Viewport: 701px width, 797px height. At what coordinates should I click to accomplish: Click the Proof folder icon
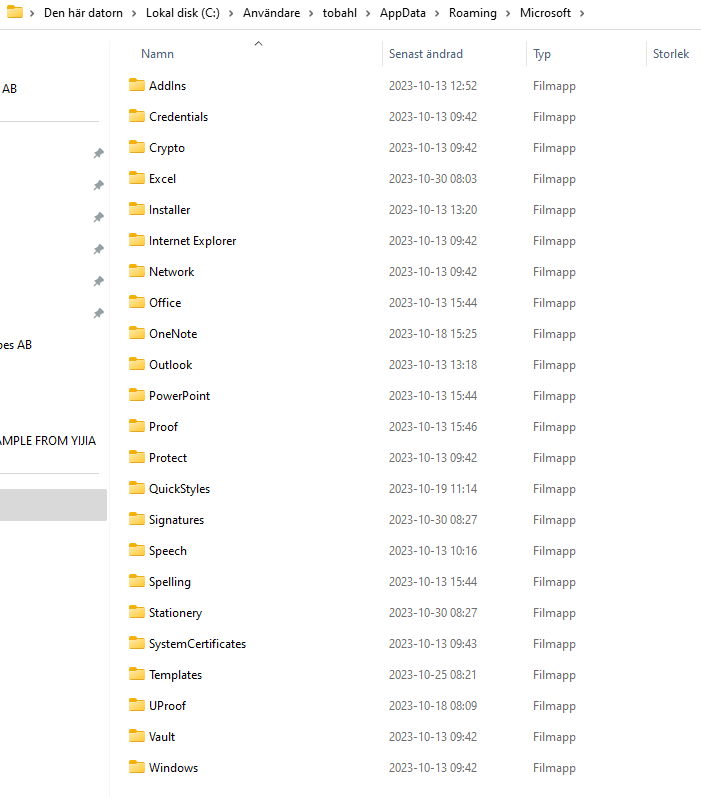coord(137,426)
